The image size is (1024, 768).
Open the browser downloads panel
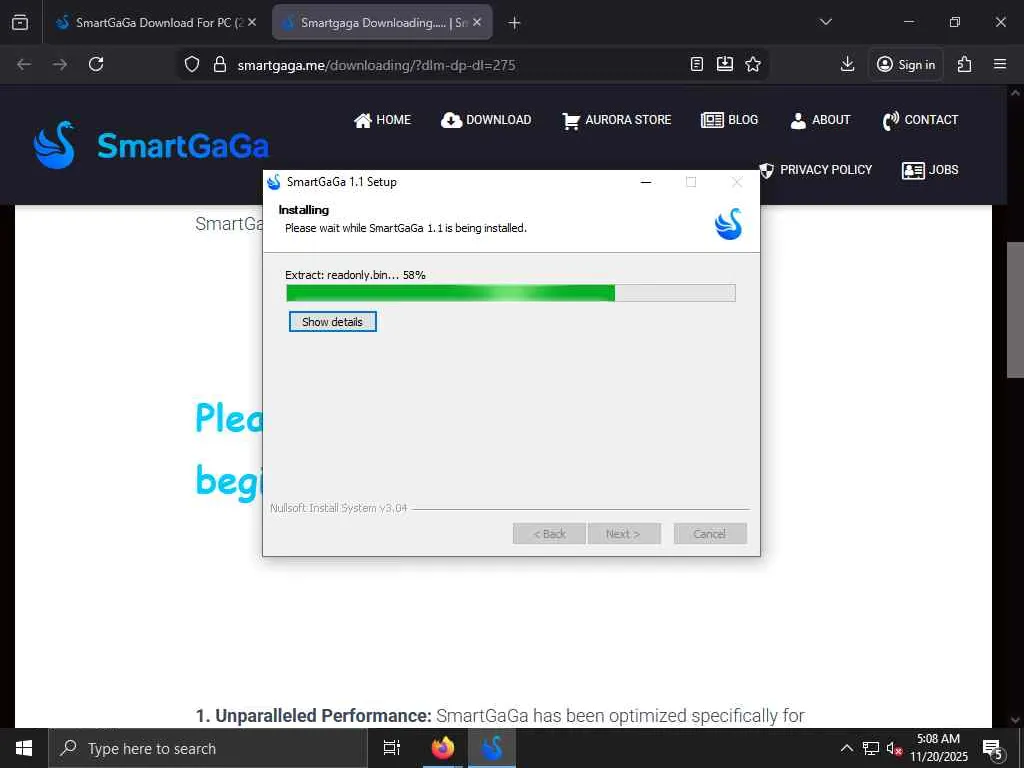pos(847,64)
